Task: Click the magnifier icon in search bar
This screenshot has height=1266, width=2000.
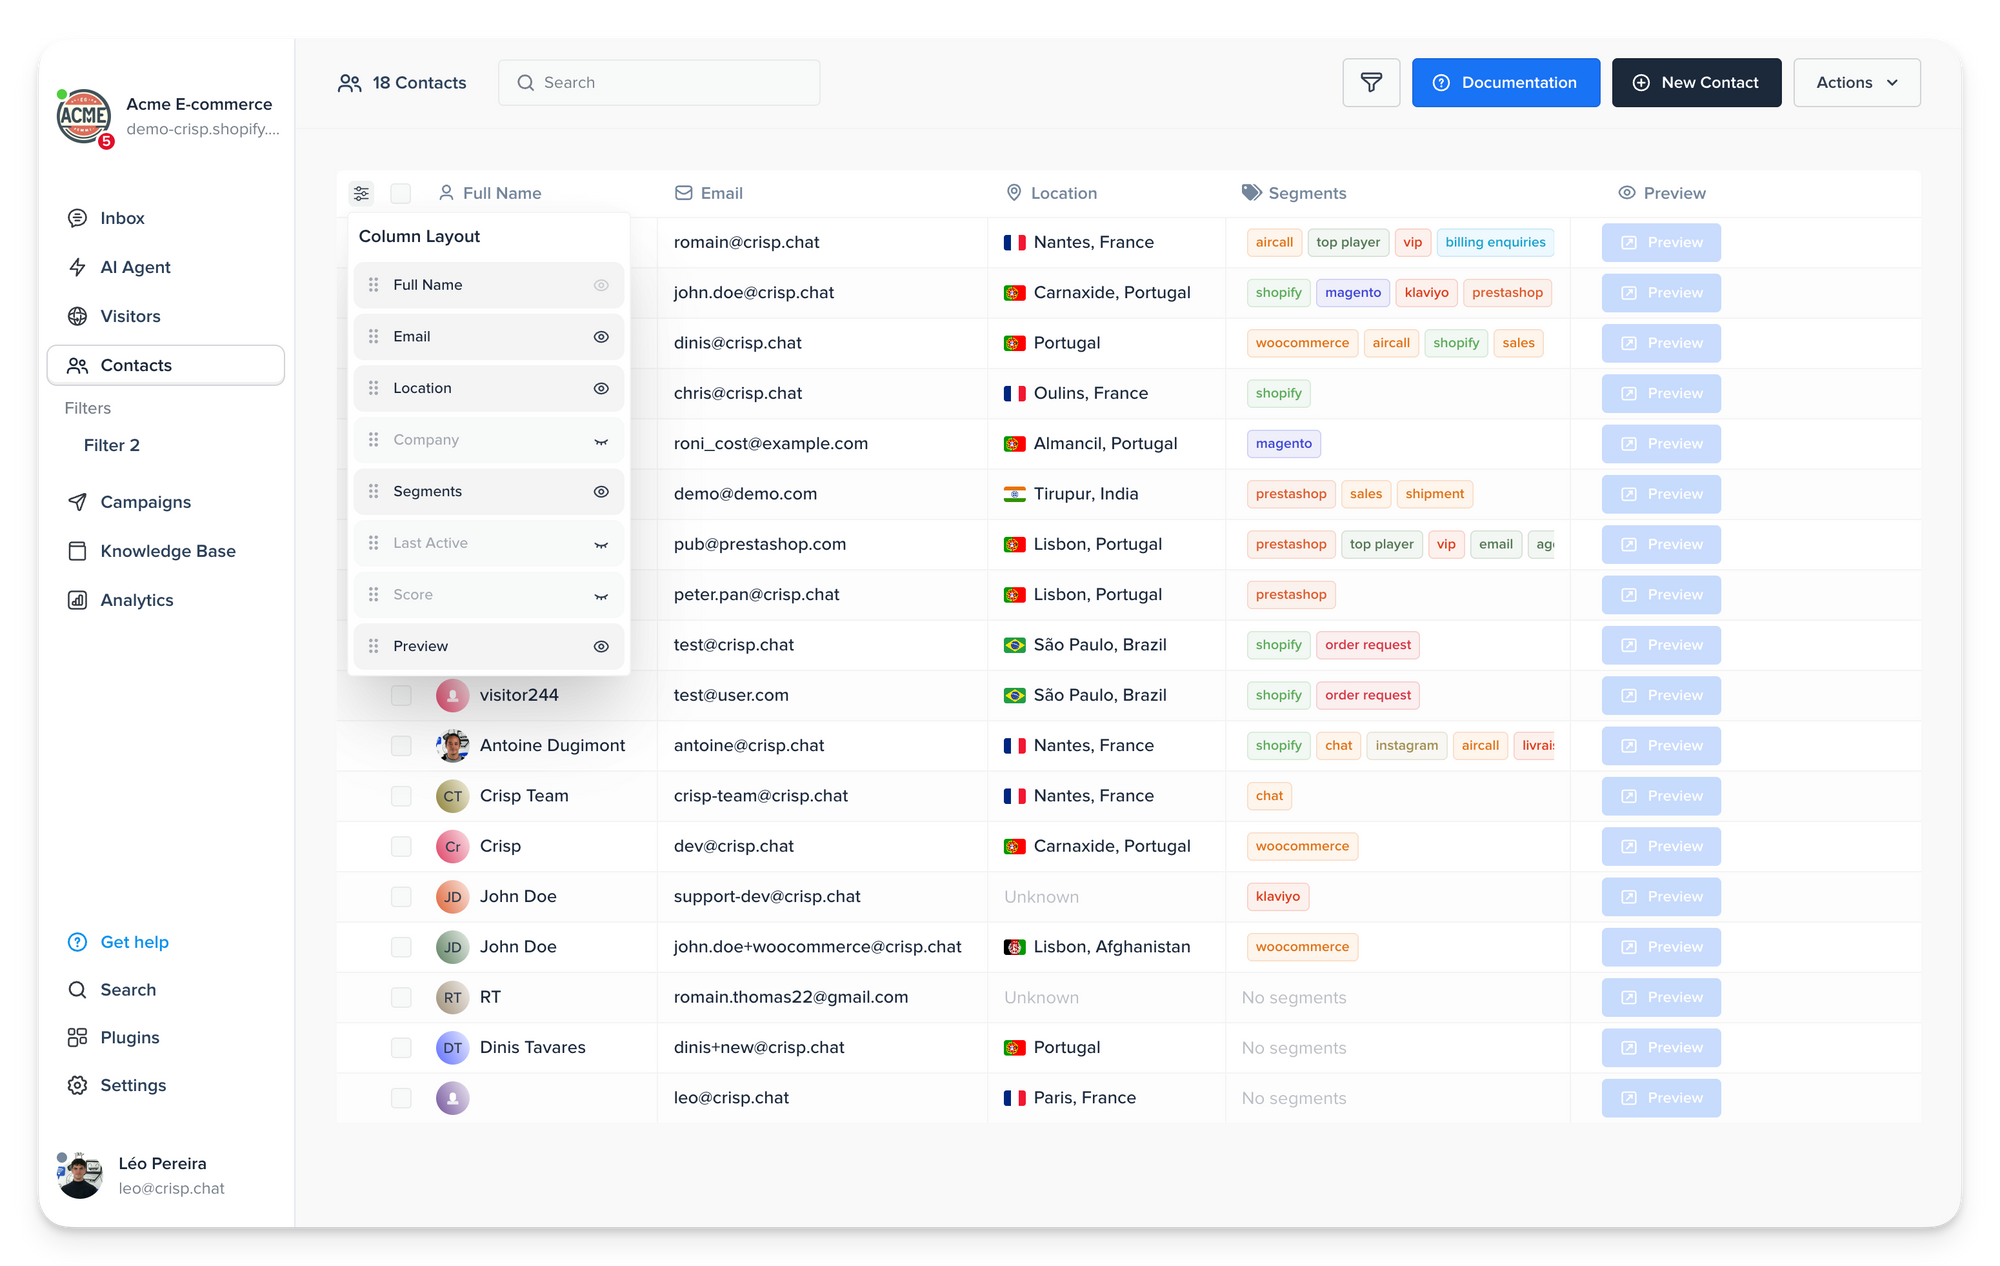Action: click(x=525, y=83)
